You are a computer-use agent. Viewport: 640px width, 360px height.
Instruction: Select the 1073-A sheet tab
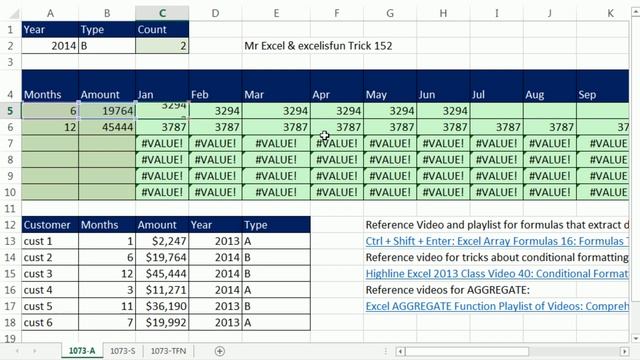82,351
